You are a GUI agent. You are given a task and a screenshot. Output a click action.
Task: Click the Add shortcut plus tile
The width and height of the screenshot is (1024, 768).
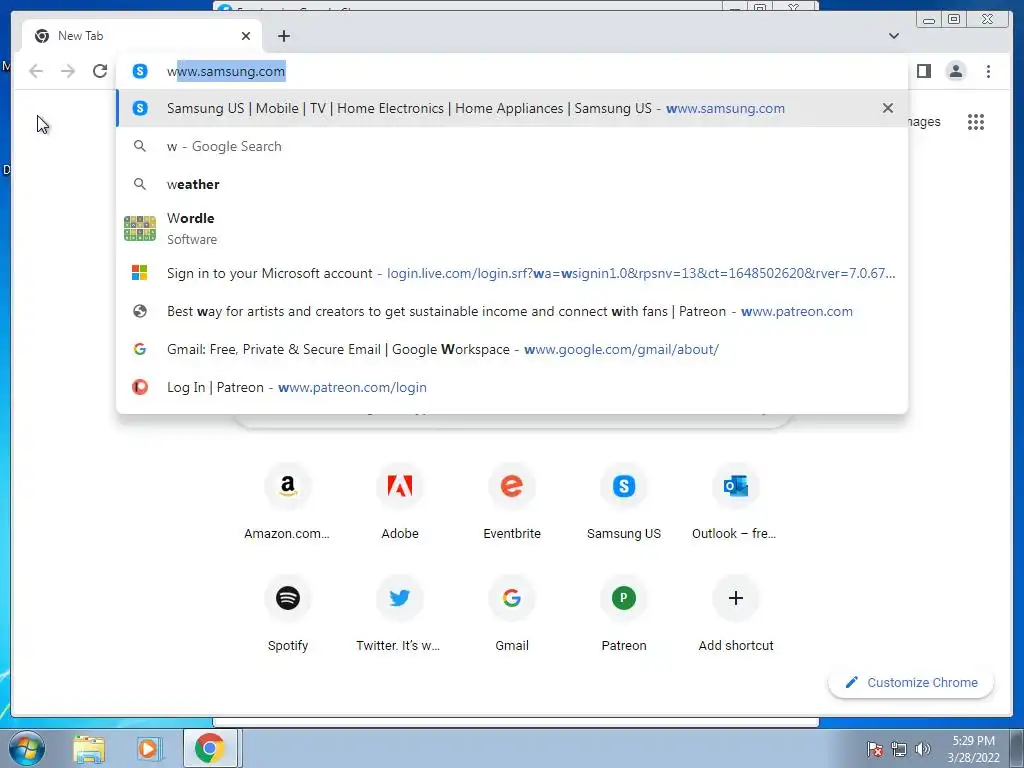click(735, 614)
